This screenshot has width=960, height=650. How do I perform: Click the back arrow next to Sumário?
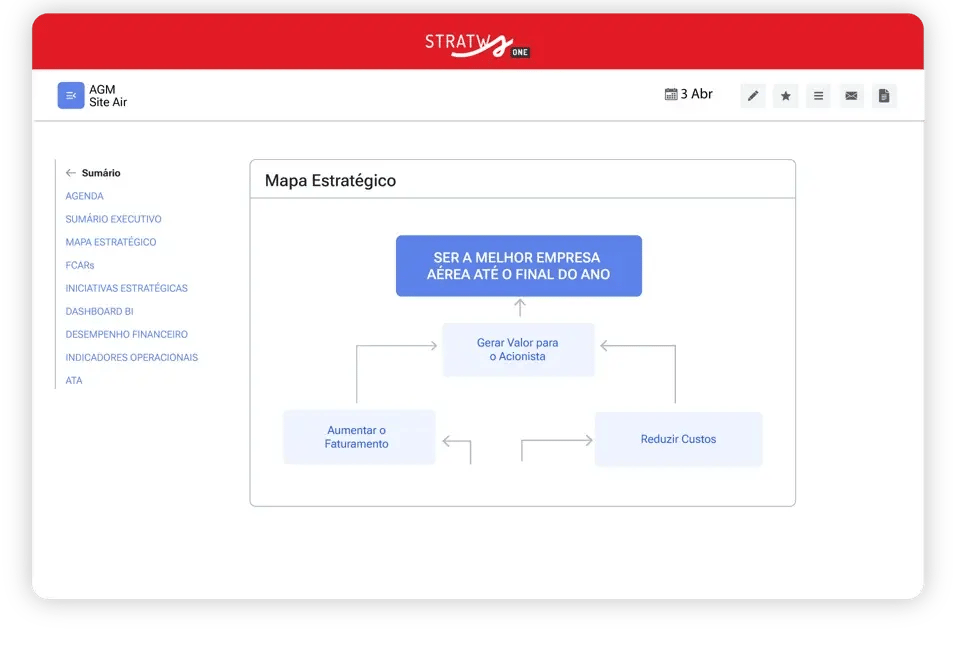70,173
